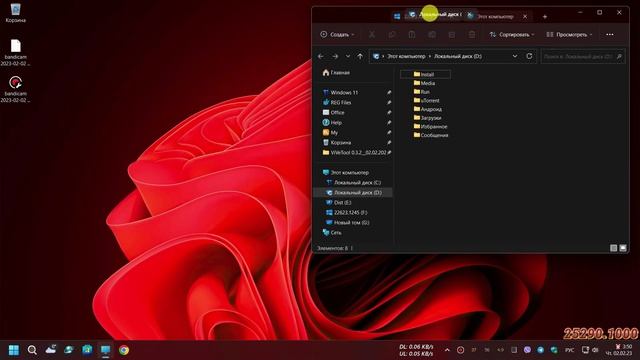
Task: Click the РУС language indicator
Action: pos(569,350)
